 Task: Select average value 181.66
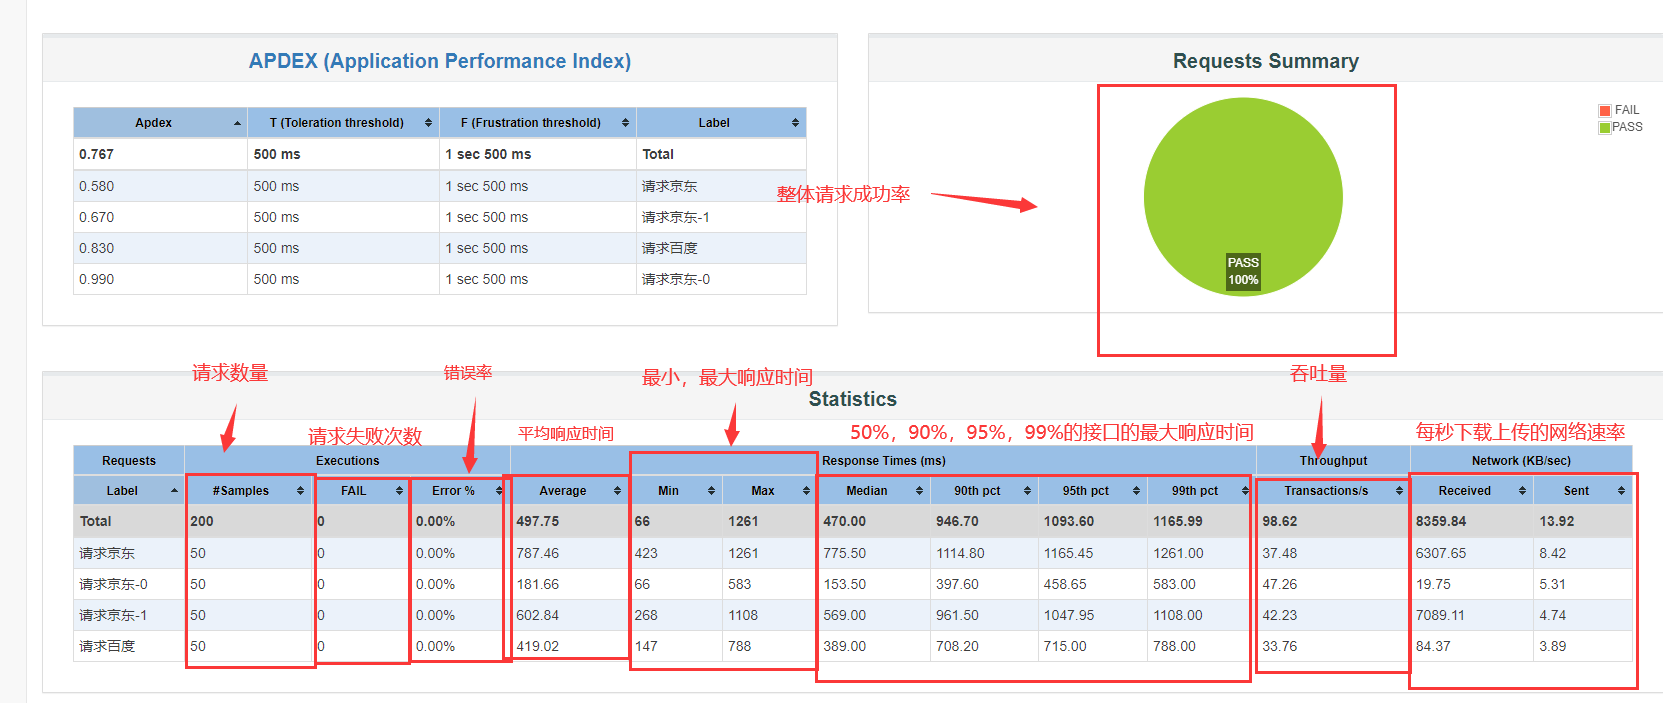tap(538, 584)
